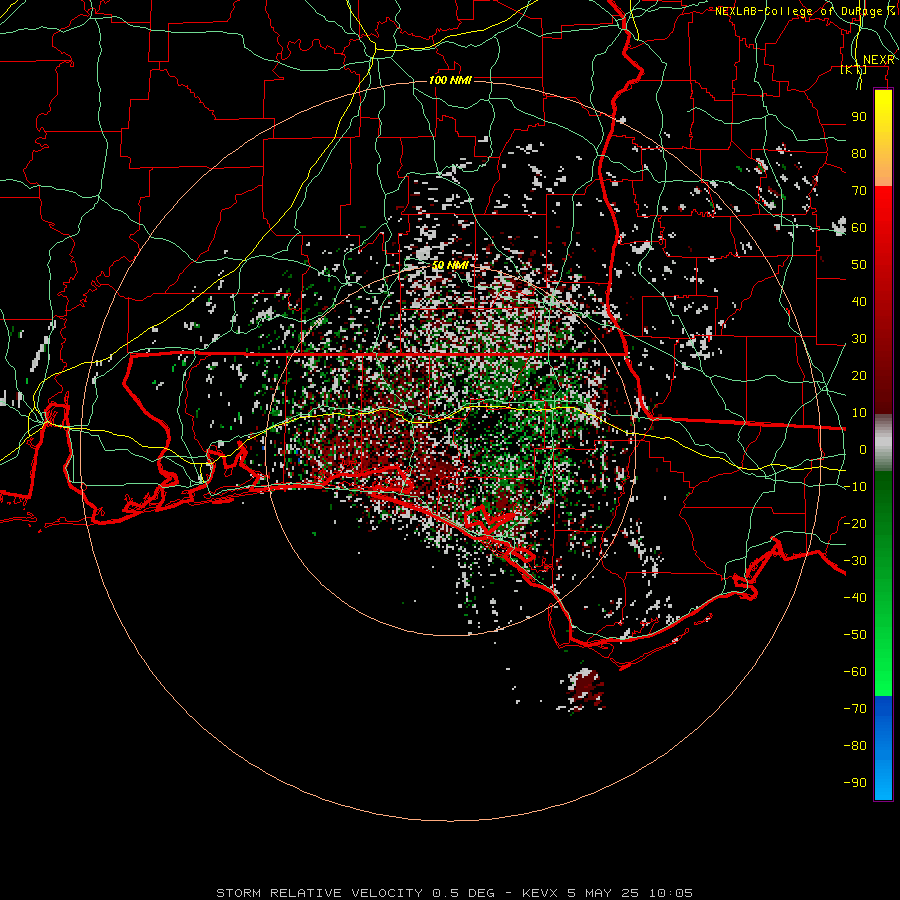The height and width of the screenshot is (900, 900).
Task: Click the 50 NMI range ring label
Action: (x=450, y=265)
